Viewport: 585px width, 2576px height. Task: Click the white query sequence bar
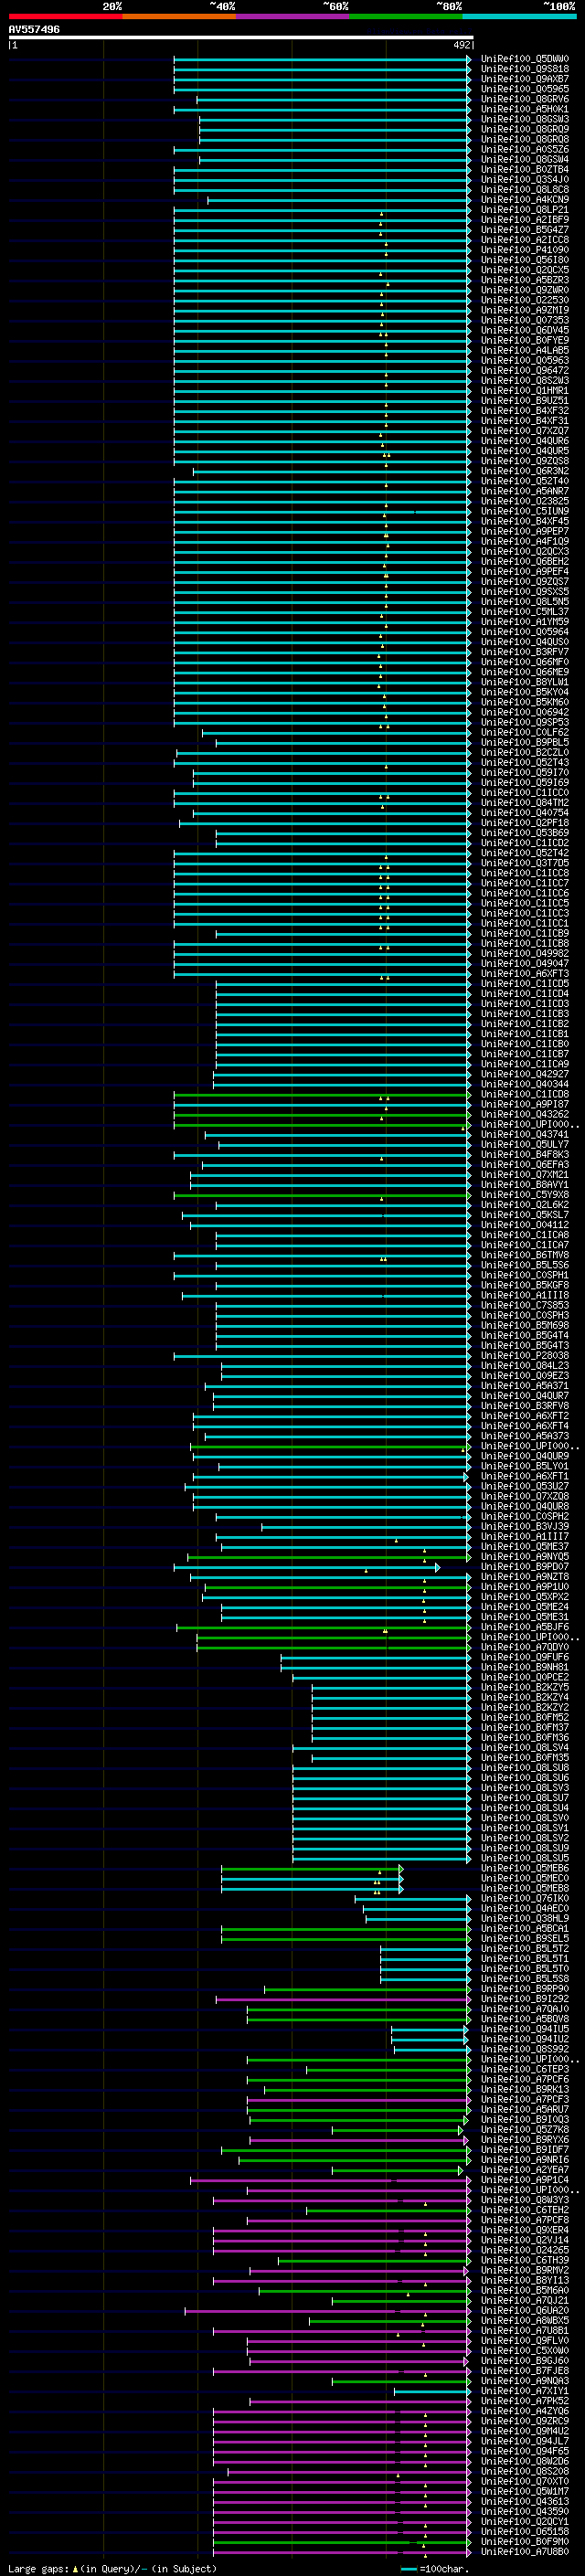tap(241, 37)
